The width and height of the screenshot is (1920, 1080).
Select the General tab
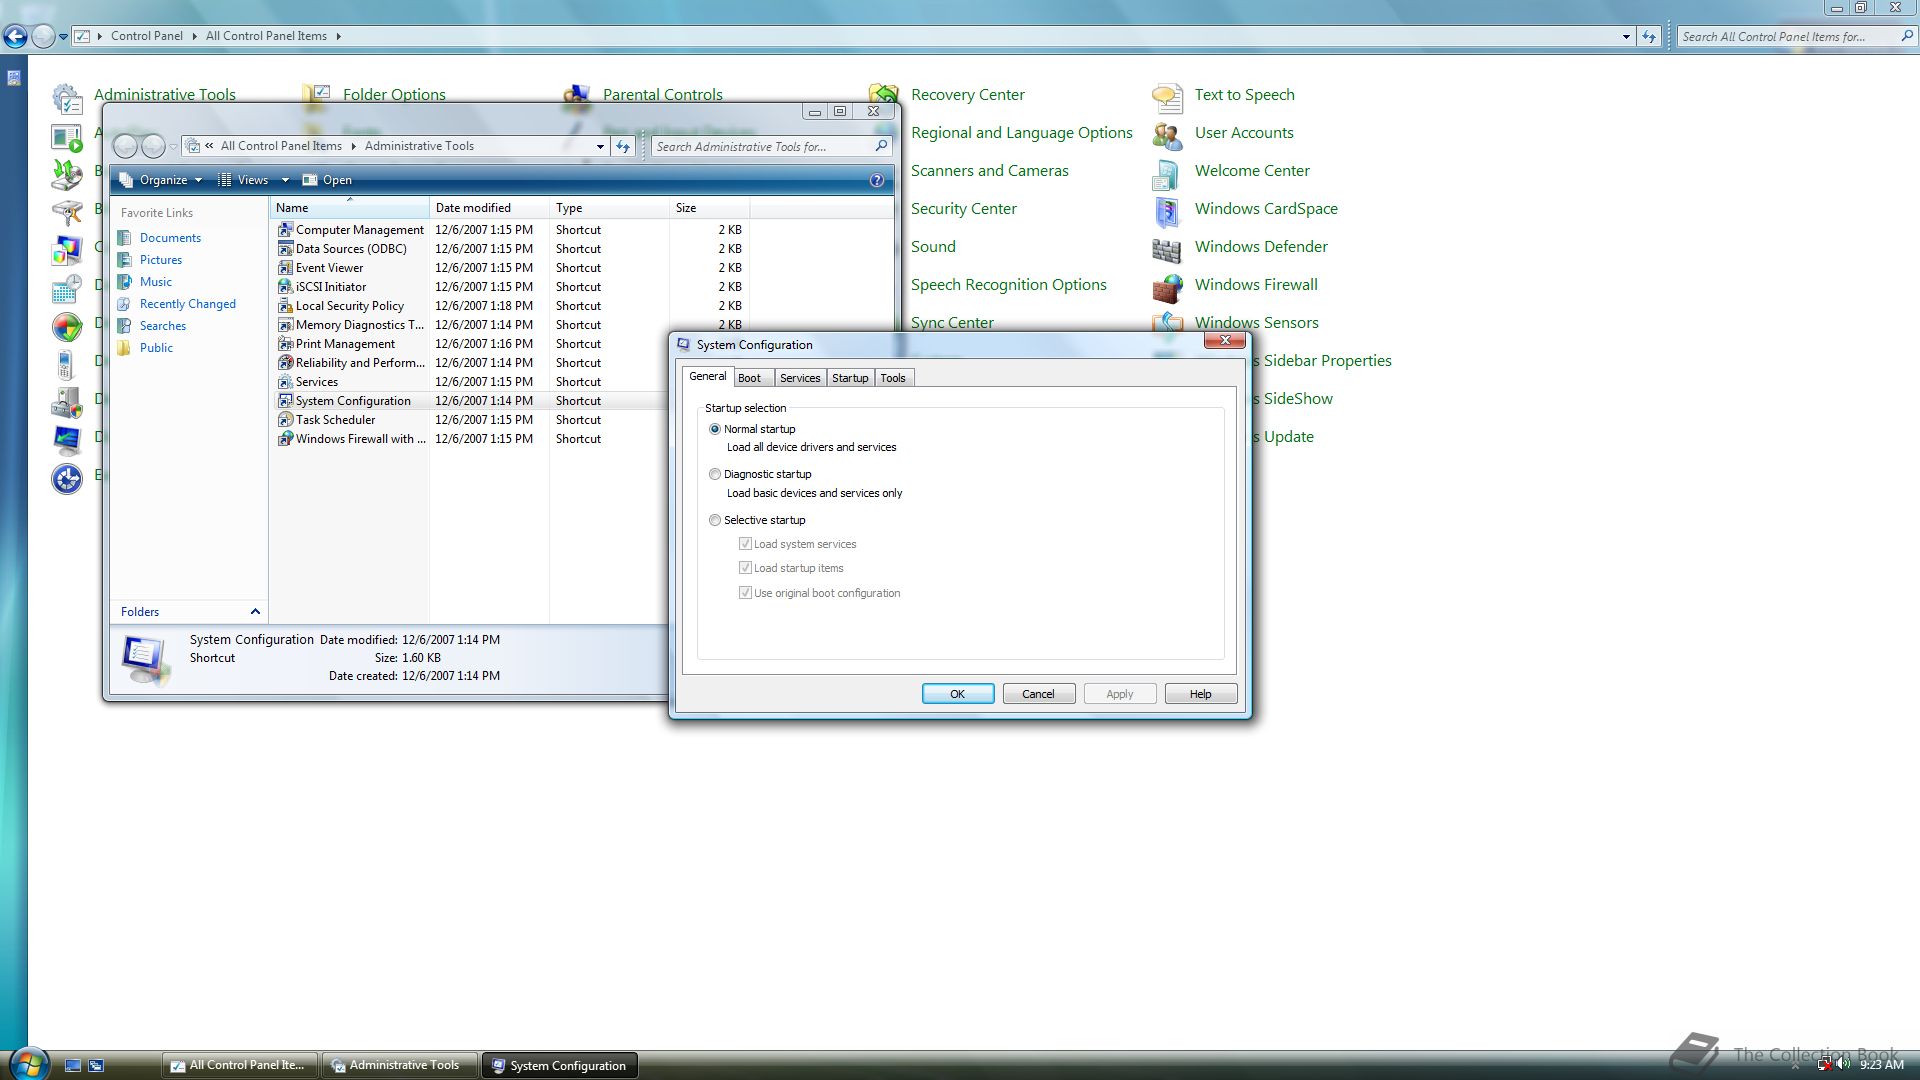(708, 376)
